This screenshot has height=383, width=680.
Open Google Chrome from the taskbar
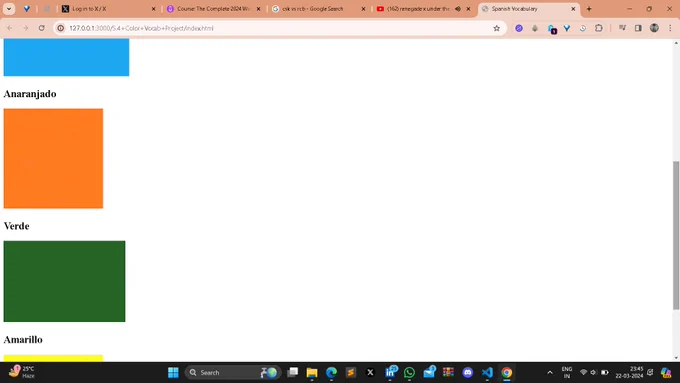507,372
